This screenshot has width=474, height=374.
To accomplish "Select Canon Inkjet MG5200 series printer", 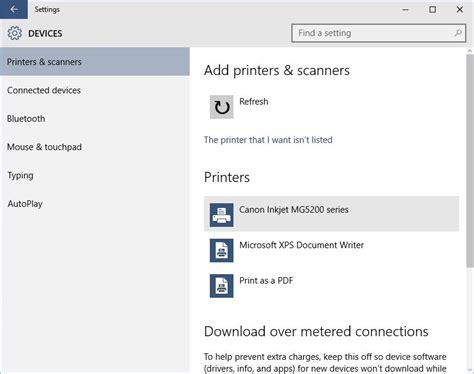I will click(x=331, y=214).
